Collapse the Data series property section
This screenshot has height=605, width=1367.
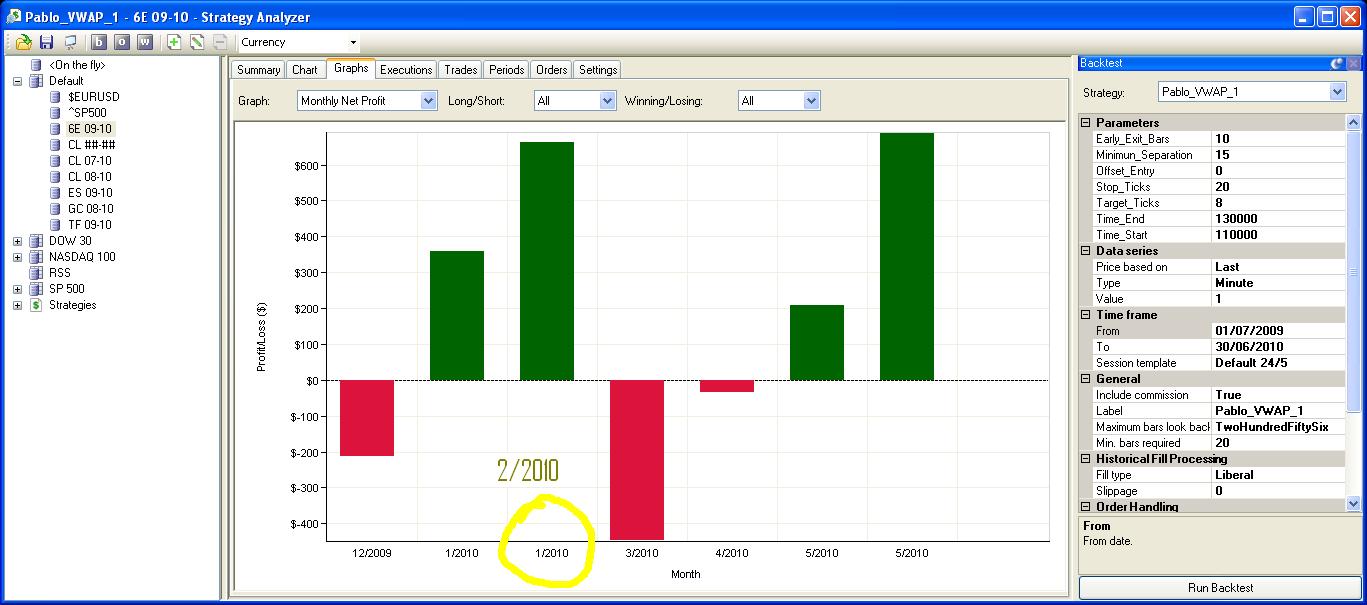[1086, 251]
